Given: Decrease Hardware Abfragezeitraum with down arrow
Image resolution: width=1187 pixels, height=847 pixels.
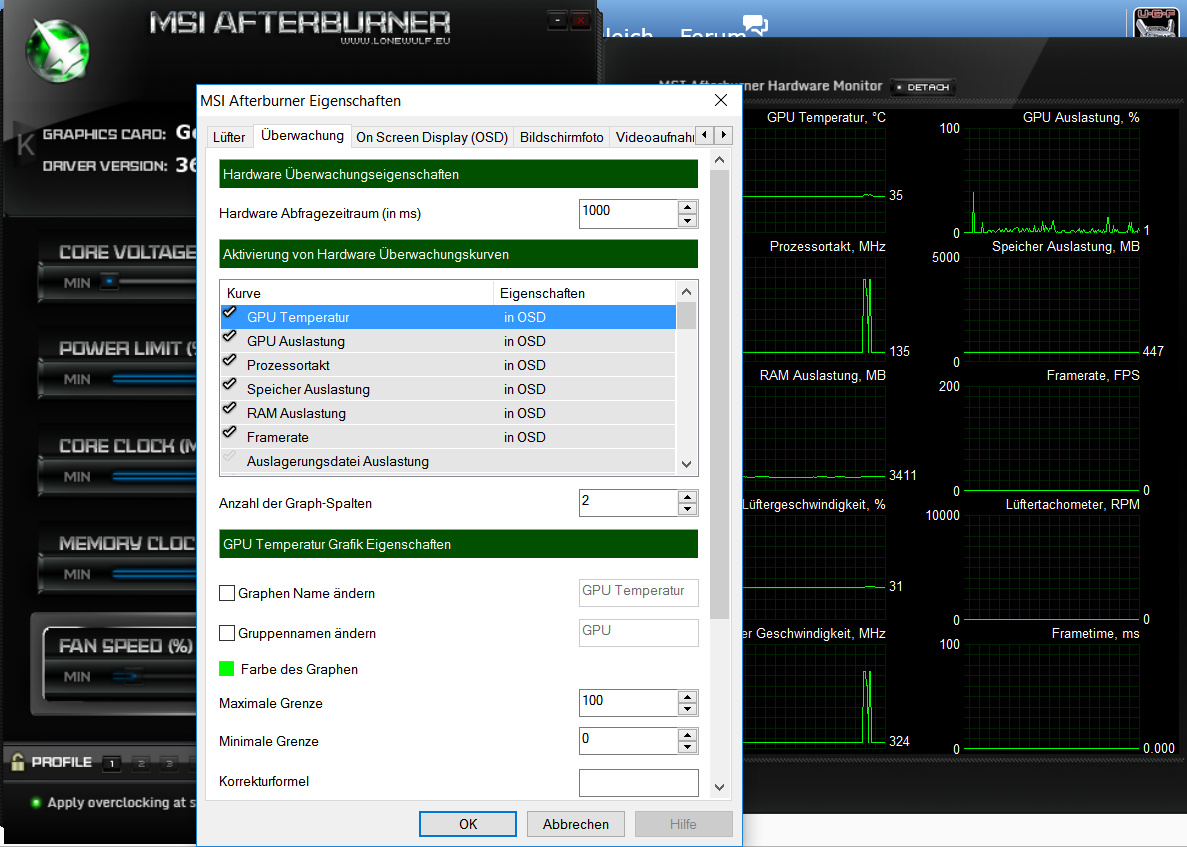Looking at the screenshot, I should [687, 221].
